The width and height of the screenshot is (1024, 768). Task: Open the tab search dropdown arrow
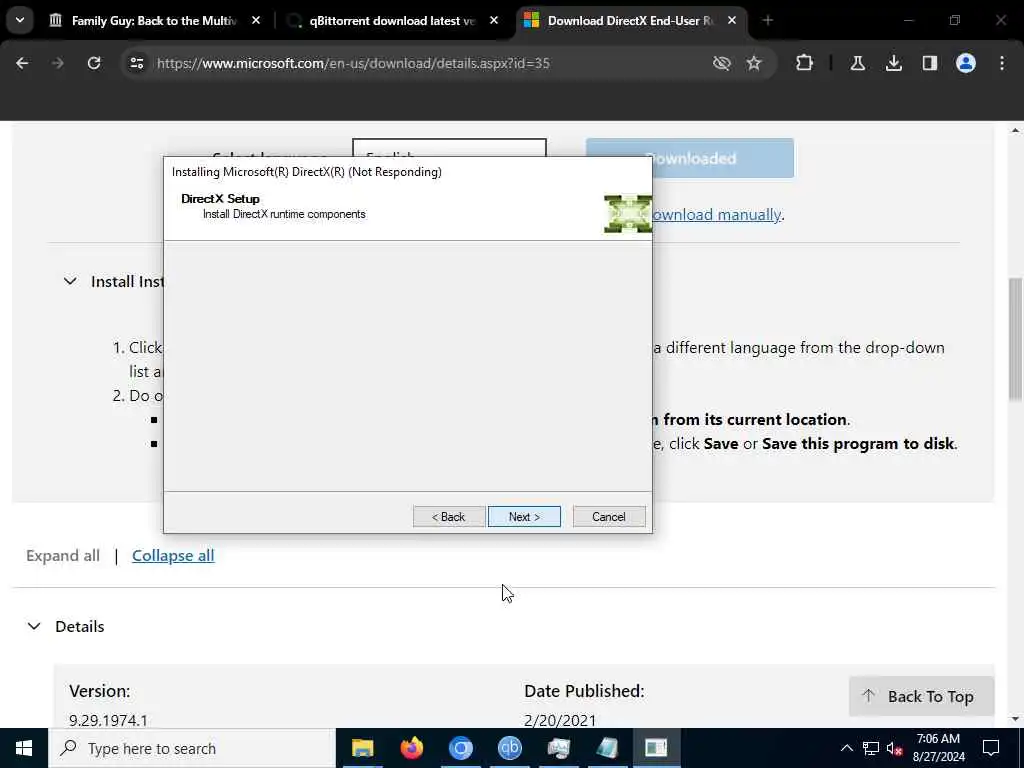pos(20,20)
